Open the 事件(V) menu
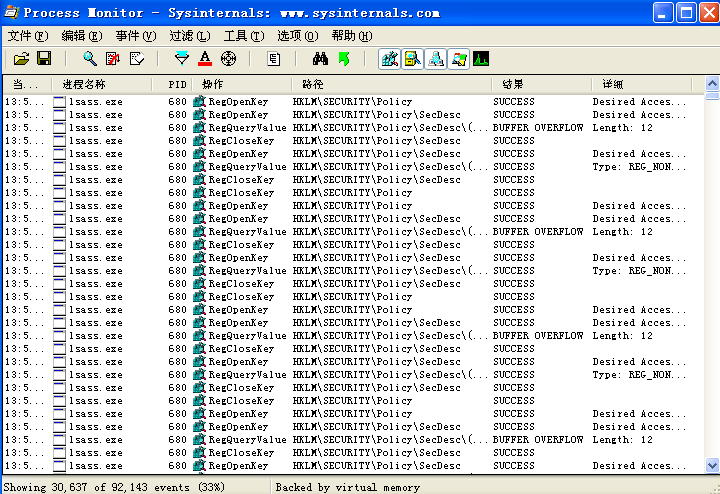 coord(136,36)
